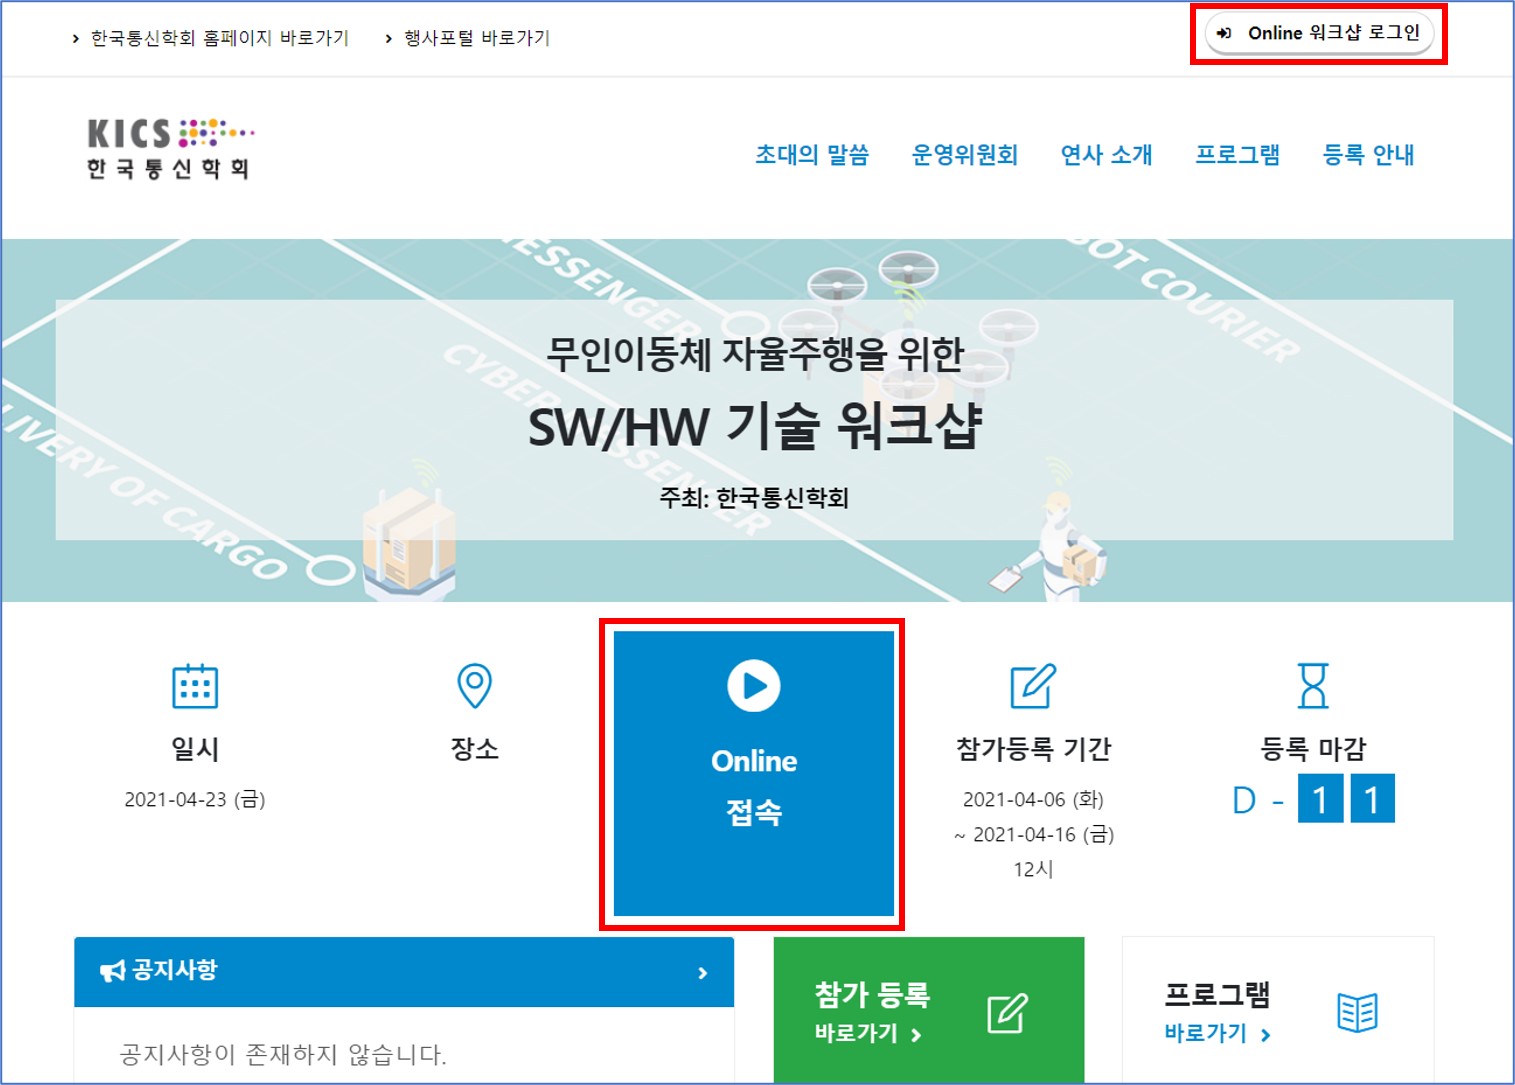Expand 공지사항 using the right chevron

[x=703, y=972]
